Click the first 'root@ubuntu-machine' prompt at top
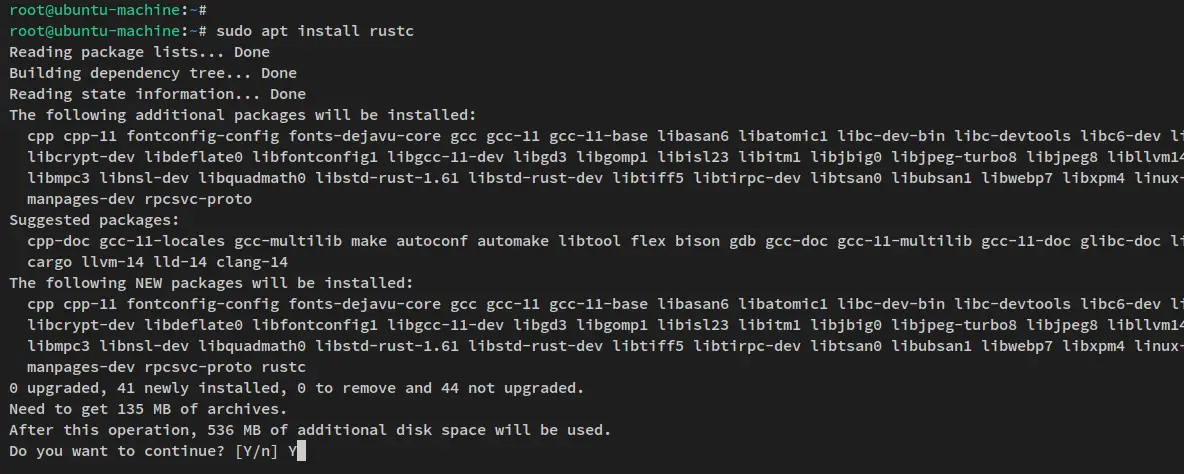The height and width of the screenshot is (474, 1184). point(94,10)
